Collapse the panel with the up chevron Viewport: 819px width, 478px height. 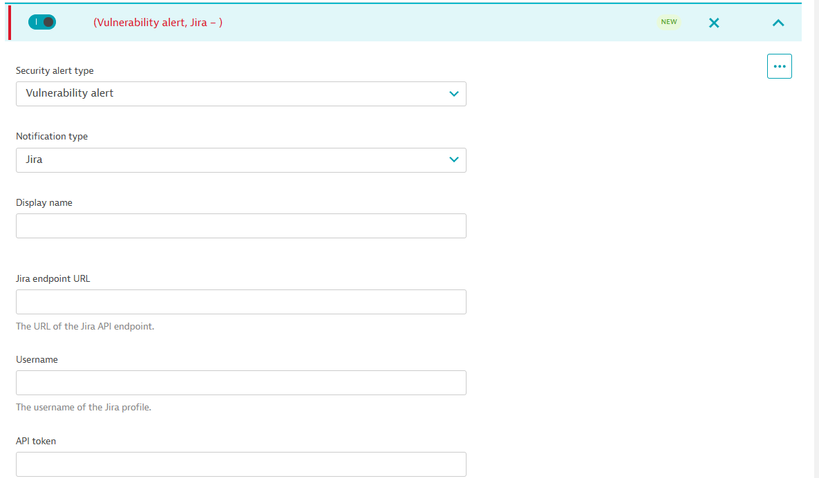point(778,23)
